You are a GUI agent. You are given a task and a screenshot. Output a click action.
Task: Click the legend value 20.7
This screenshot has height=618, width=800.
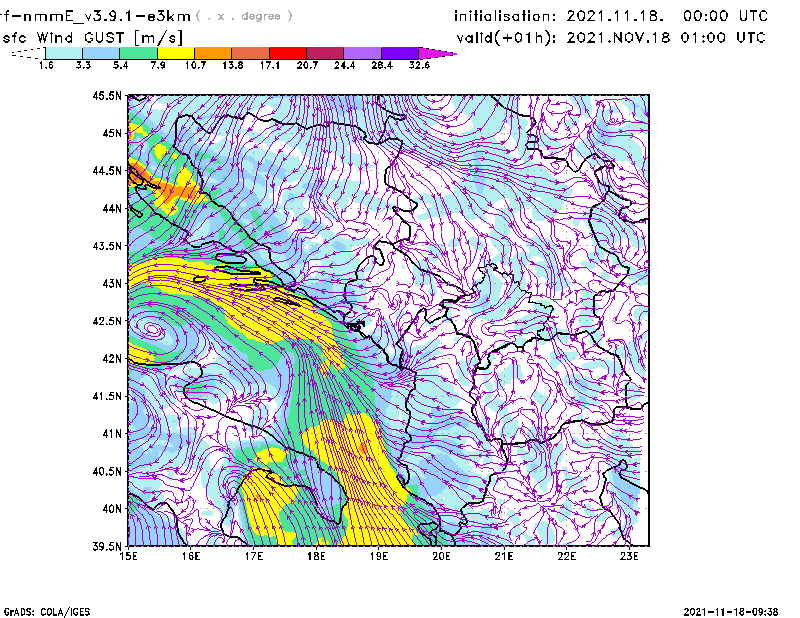point(307,65)
